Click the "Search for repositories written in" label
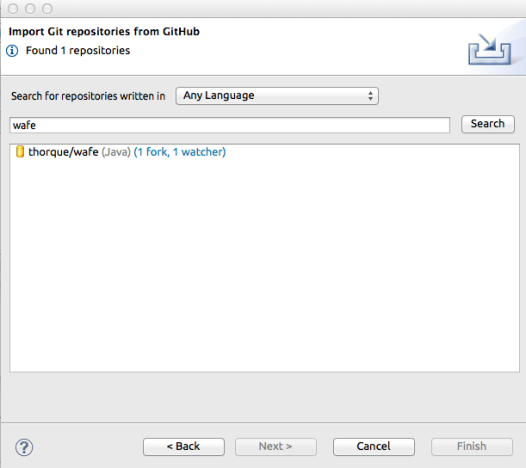This screenshot has width=526, height=468. (x=88, y=96)
